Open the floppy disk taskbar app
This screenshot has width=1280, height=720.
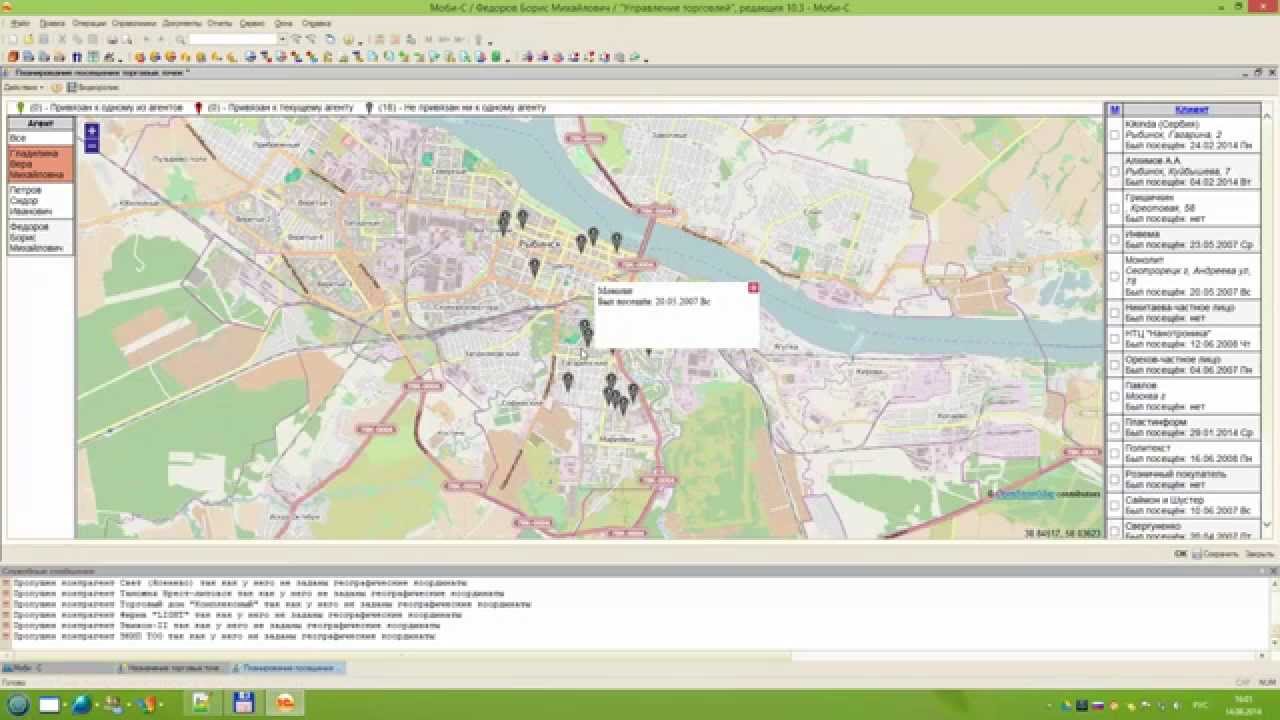pyautogui.click(x=243, y=704)
